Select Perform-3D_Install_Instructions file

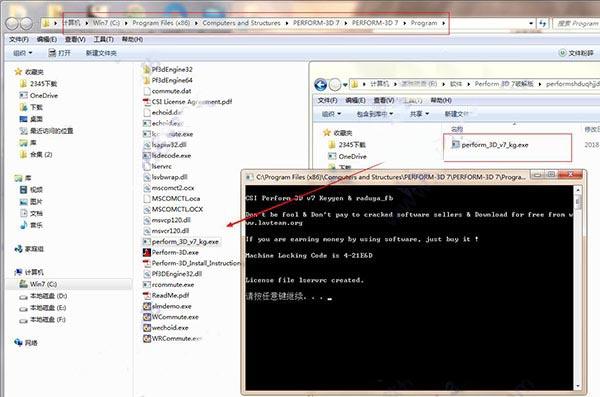tap(192, 263)
